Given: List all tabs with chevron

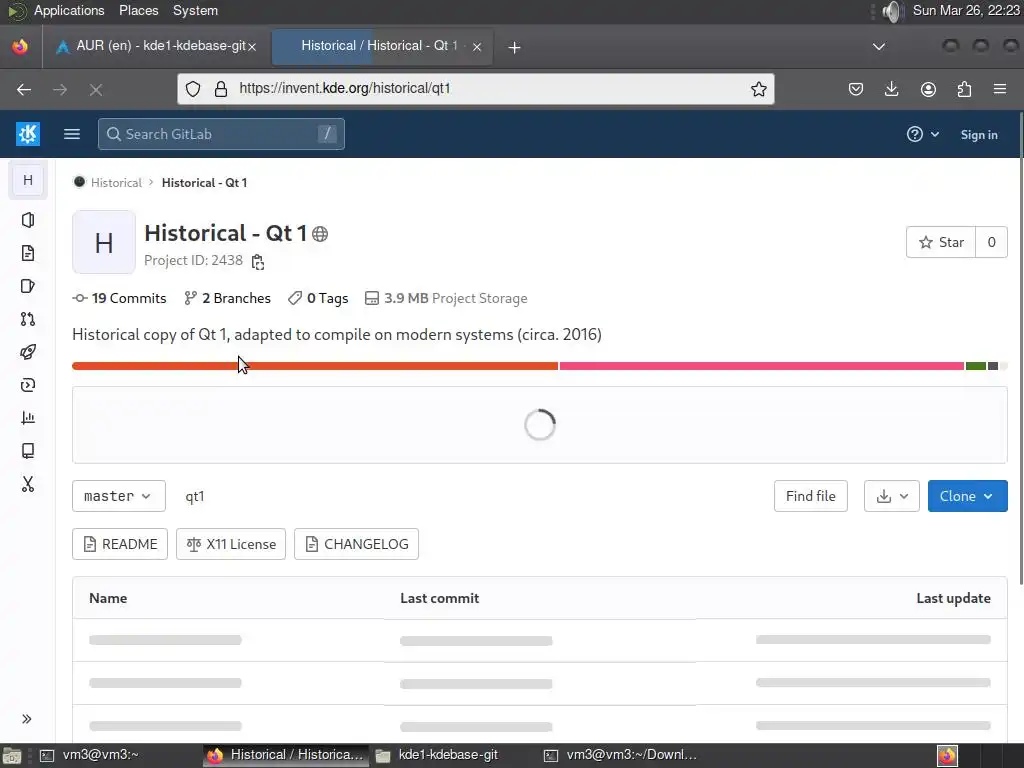Looking at the screenshot, I should 879,47.
